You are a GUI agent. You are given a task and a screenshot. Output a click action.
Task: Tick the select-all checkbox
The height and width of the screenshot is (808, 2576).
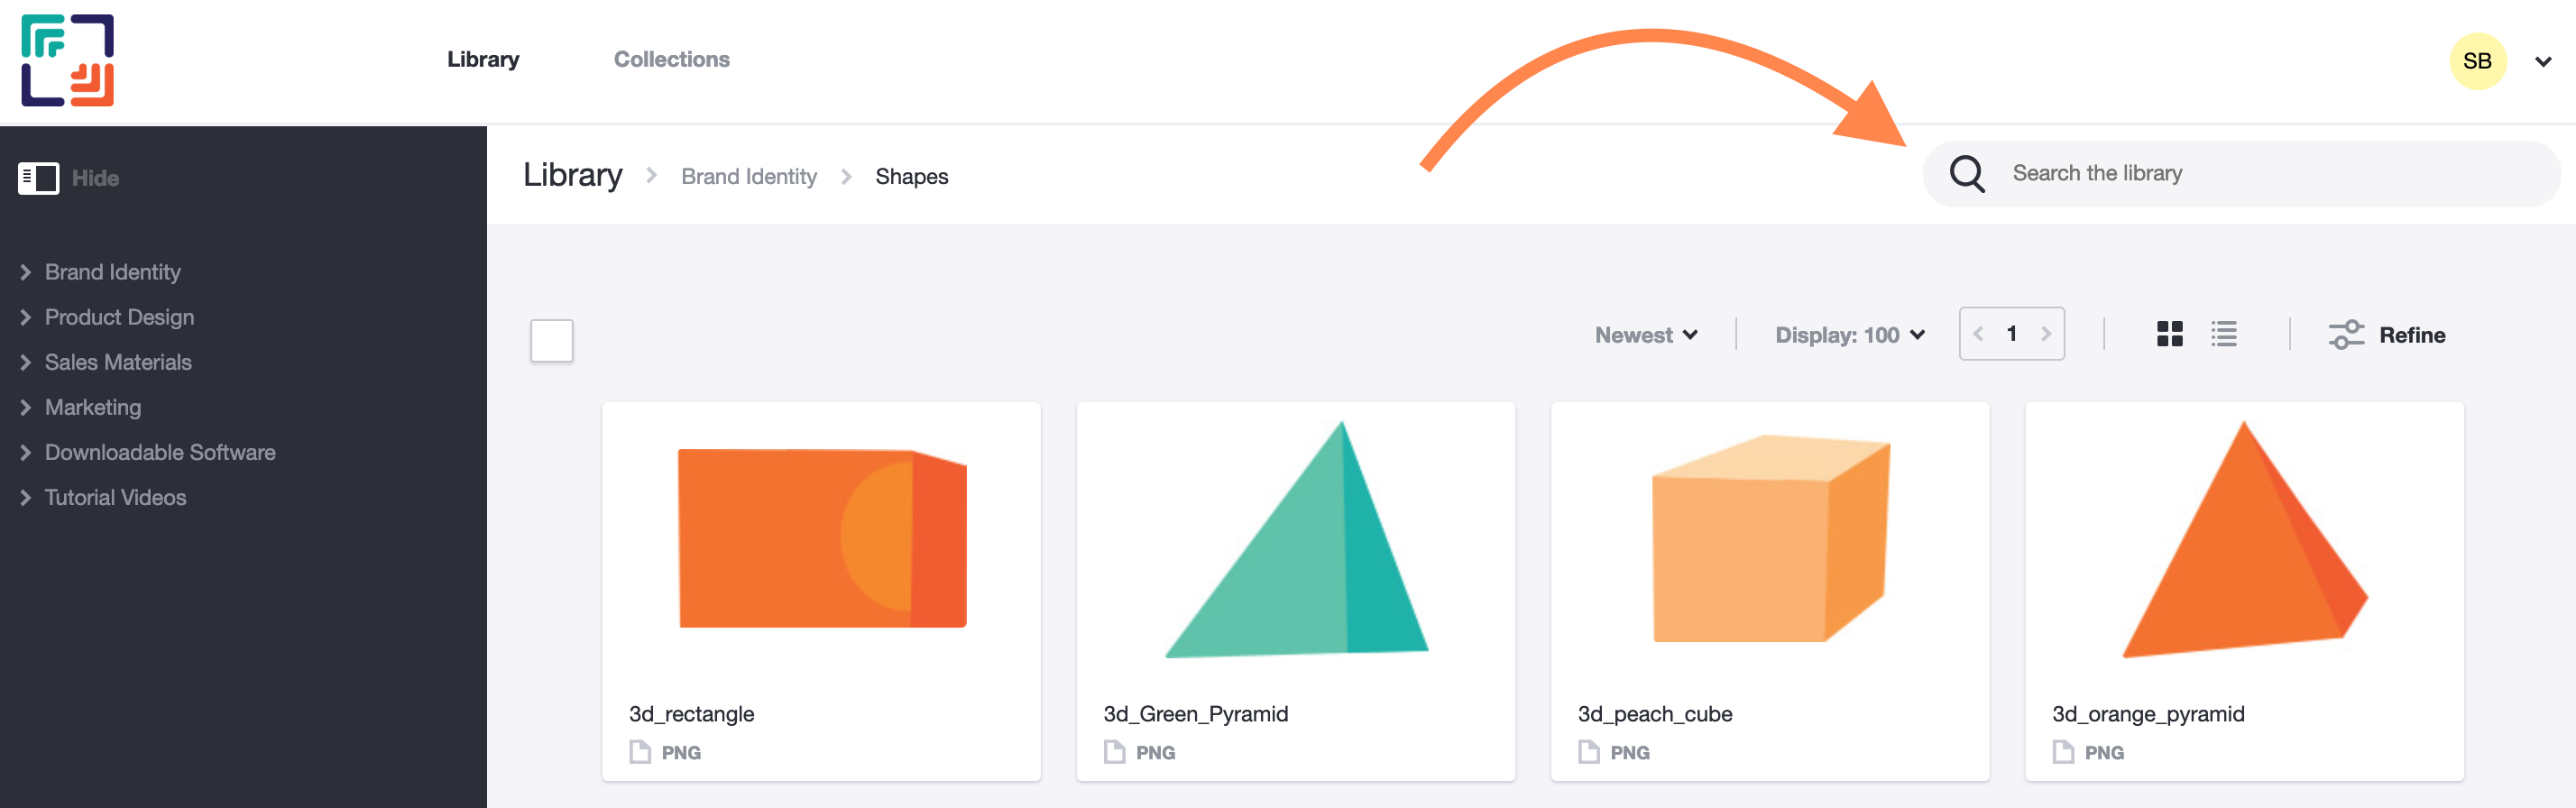click(551, 341)
